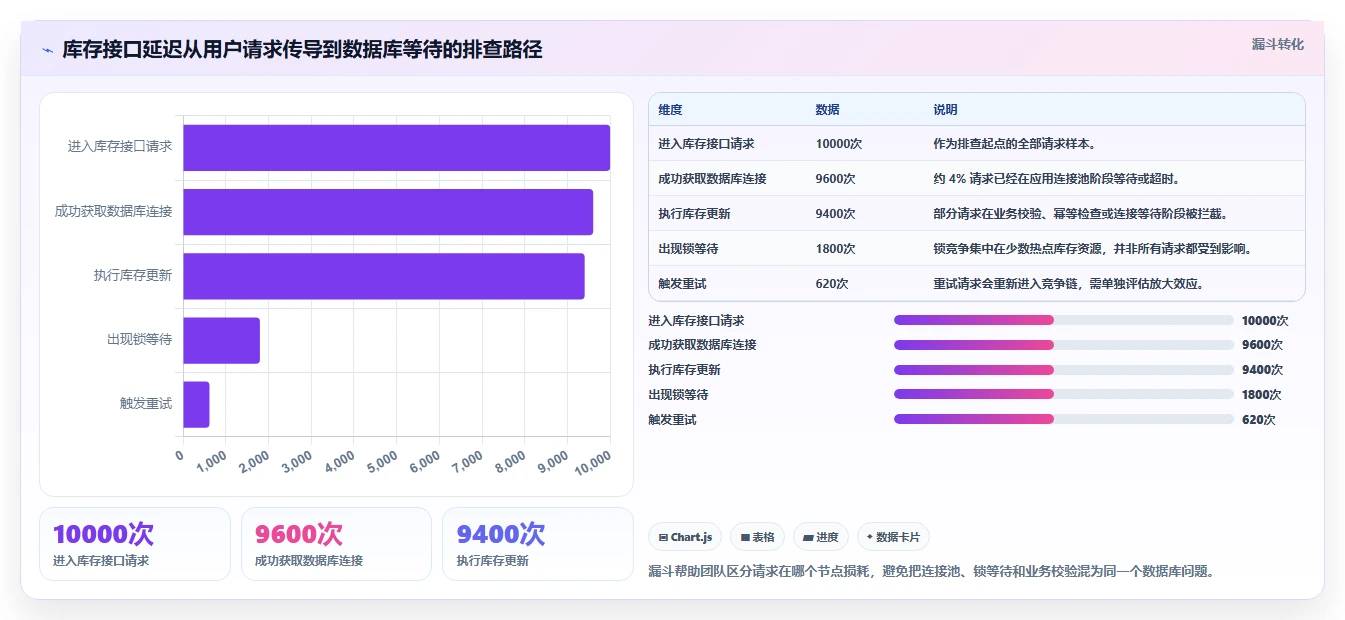1345x620 pixels.
Task: Click chart y-axis label 执行库存更新
Action: [133, 275]
